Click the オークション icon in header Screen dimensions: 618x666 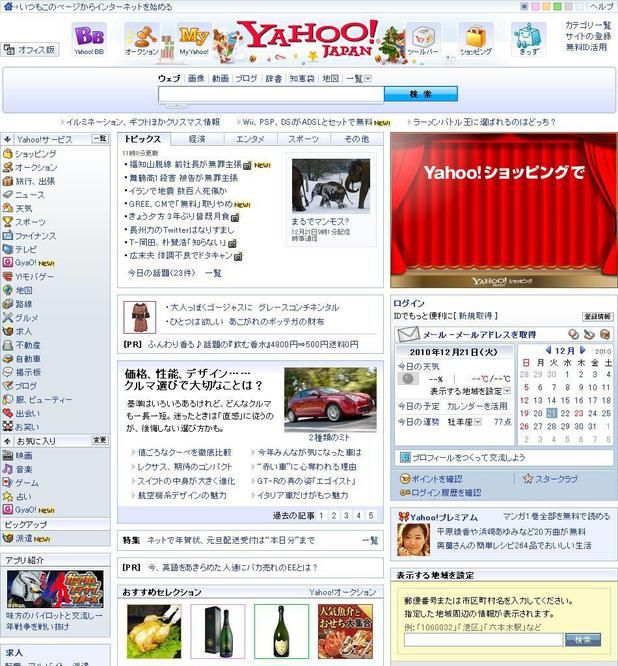(141, 37)
